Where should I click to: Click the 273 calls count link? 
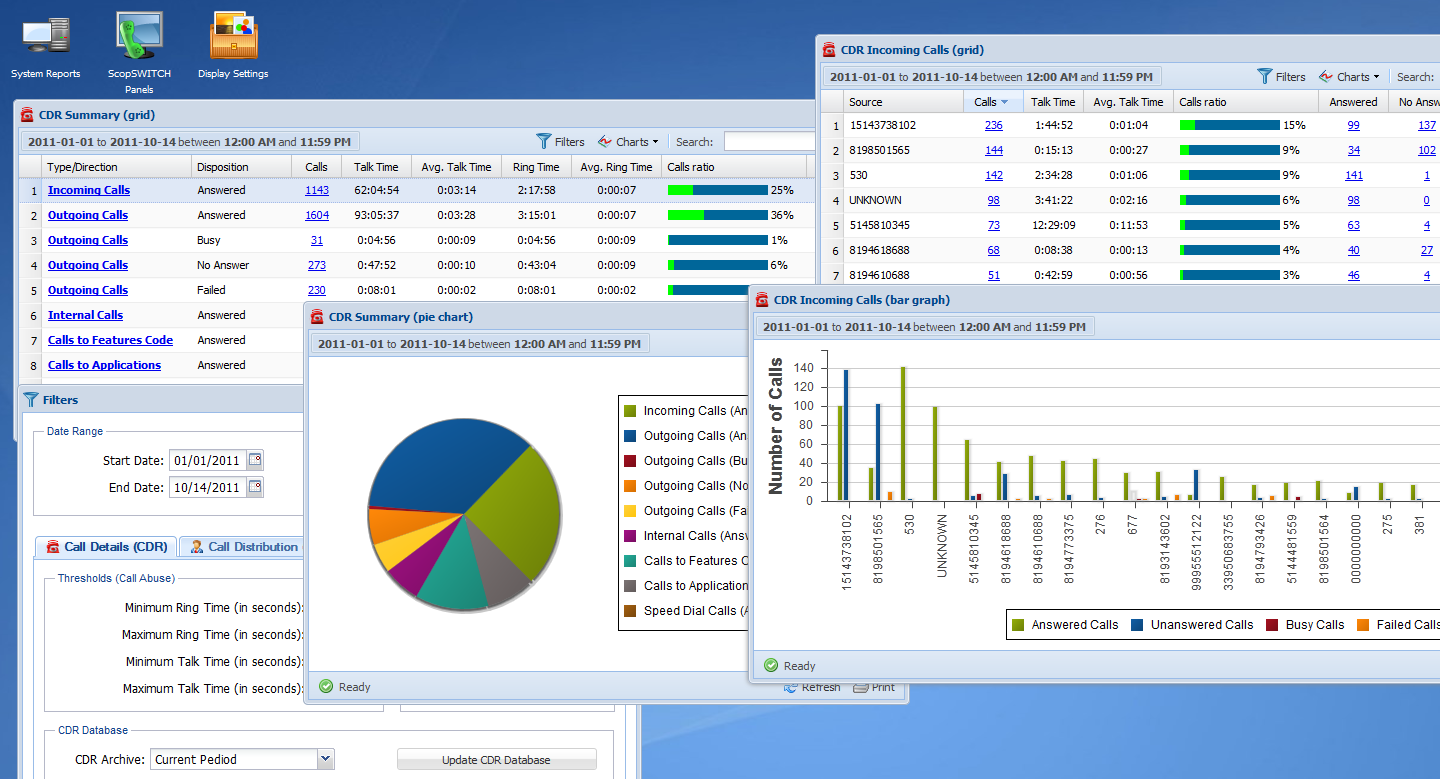pyautogui.click(x=317, y=265)
